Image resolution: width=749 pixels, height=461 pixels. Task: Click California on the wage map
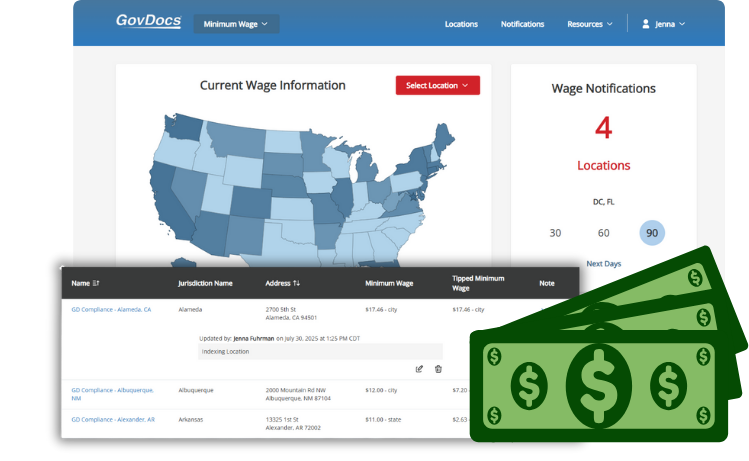click(x=167, y=203)
